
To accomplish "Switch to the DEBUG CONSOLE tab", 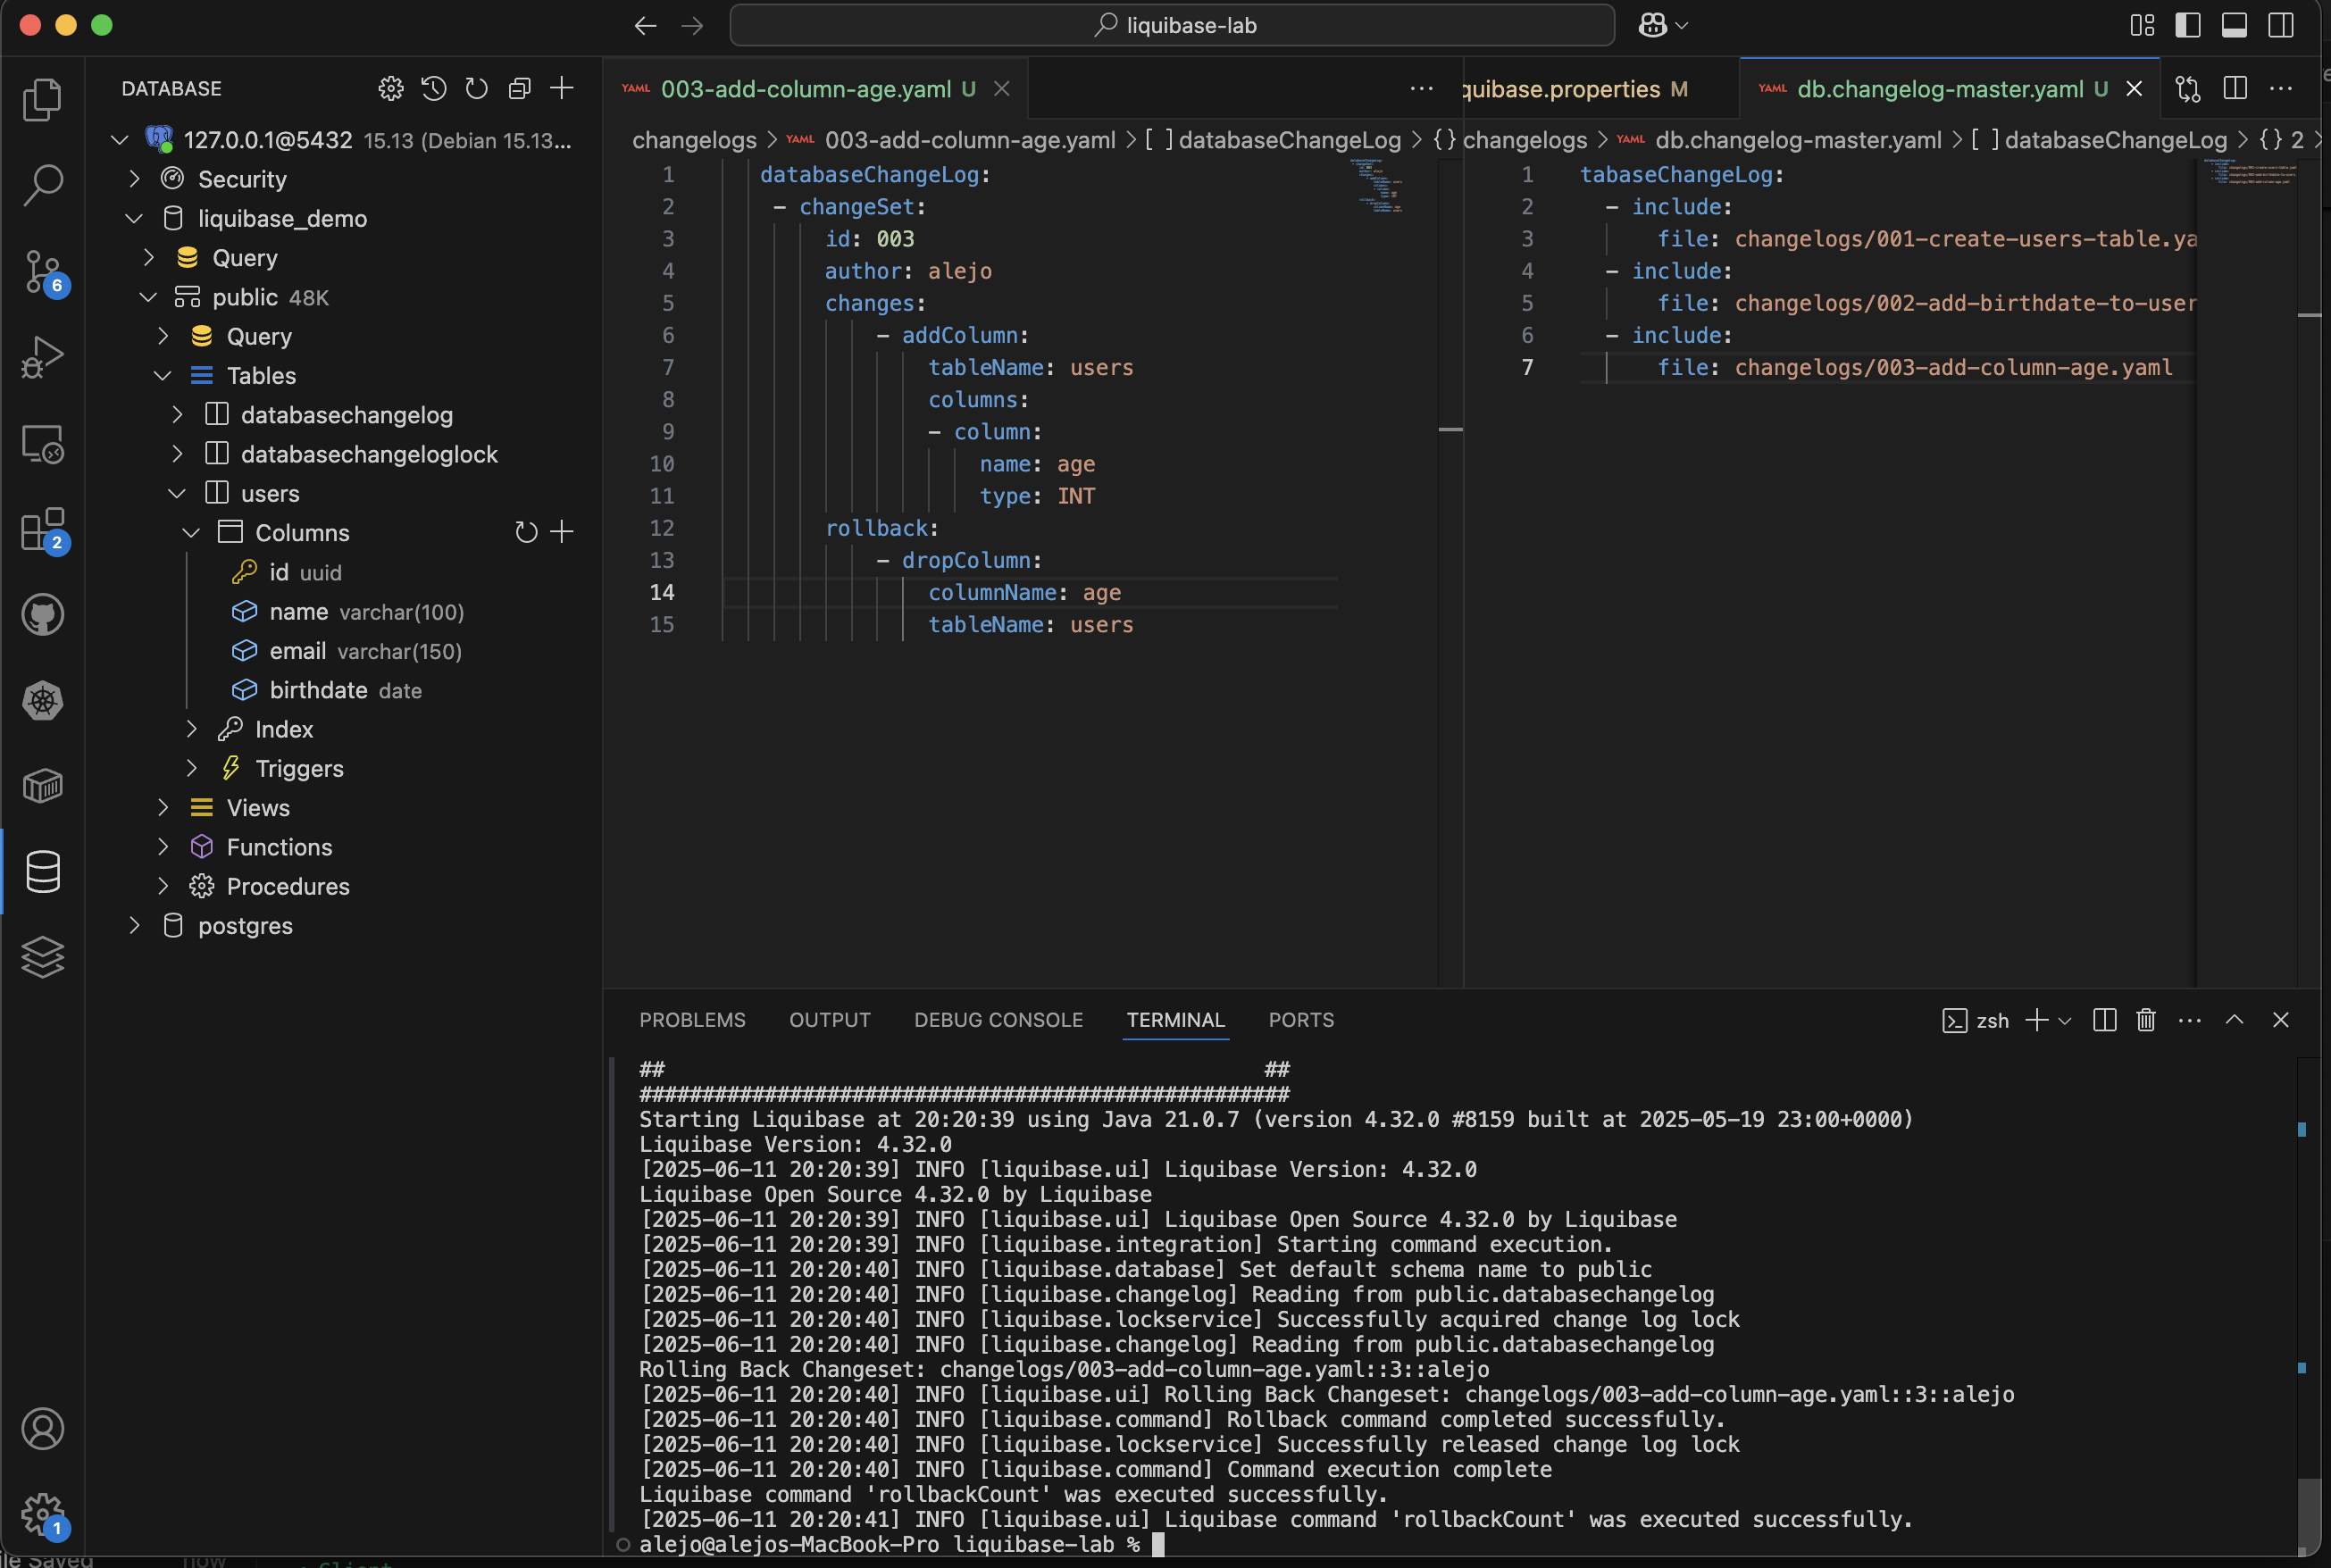I will pos(998,1020).
